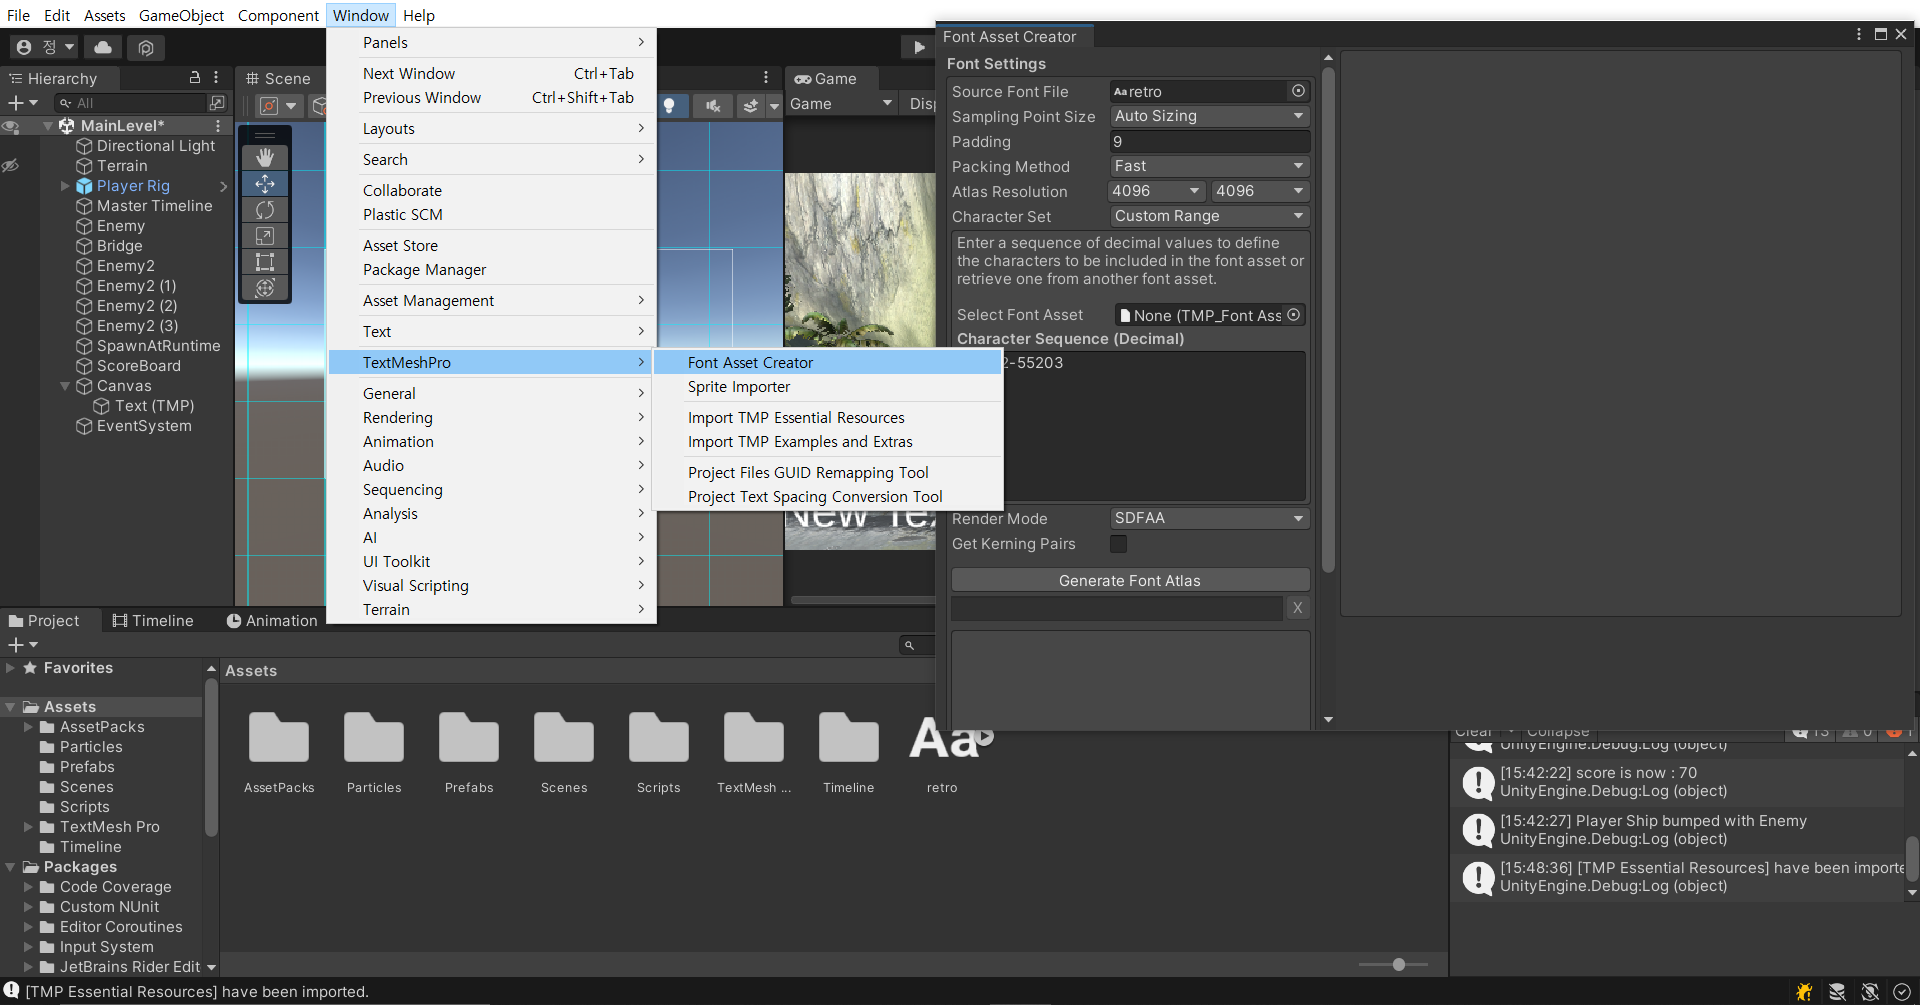This screenshot has width=1920, height=1005.
Task: Click the Padding input field
Action: [1210, 141]
